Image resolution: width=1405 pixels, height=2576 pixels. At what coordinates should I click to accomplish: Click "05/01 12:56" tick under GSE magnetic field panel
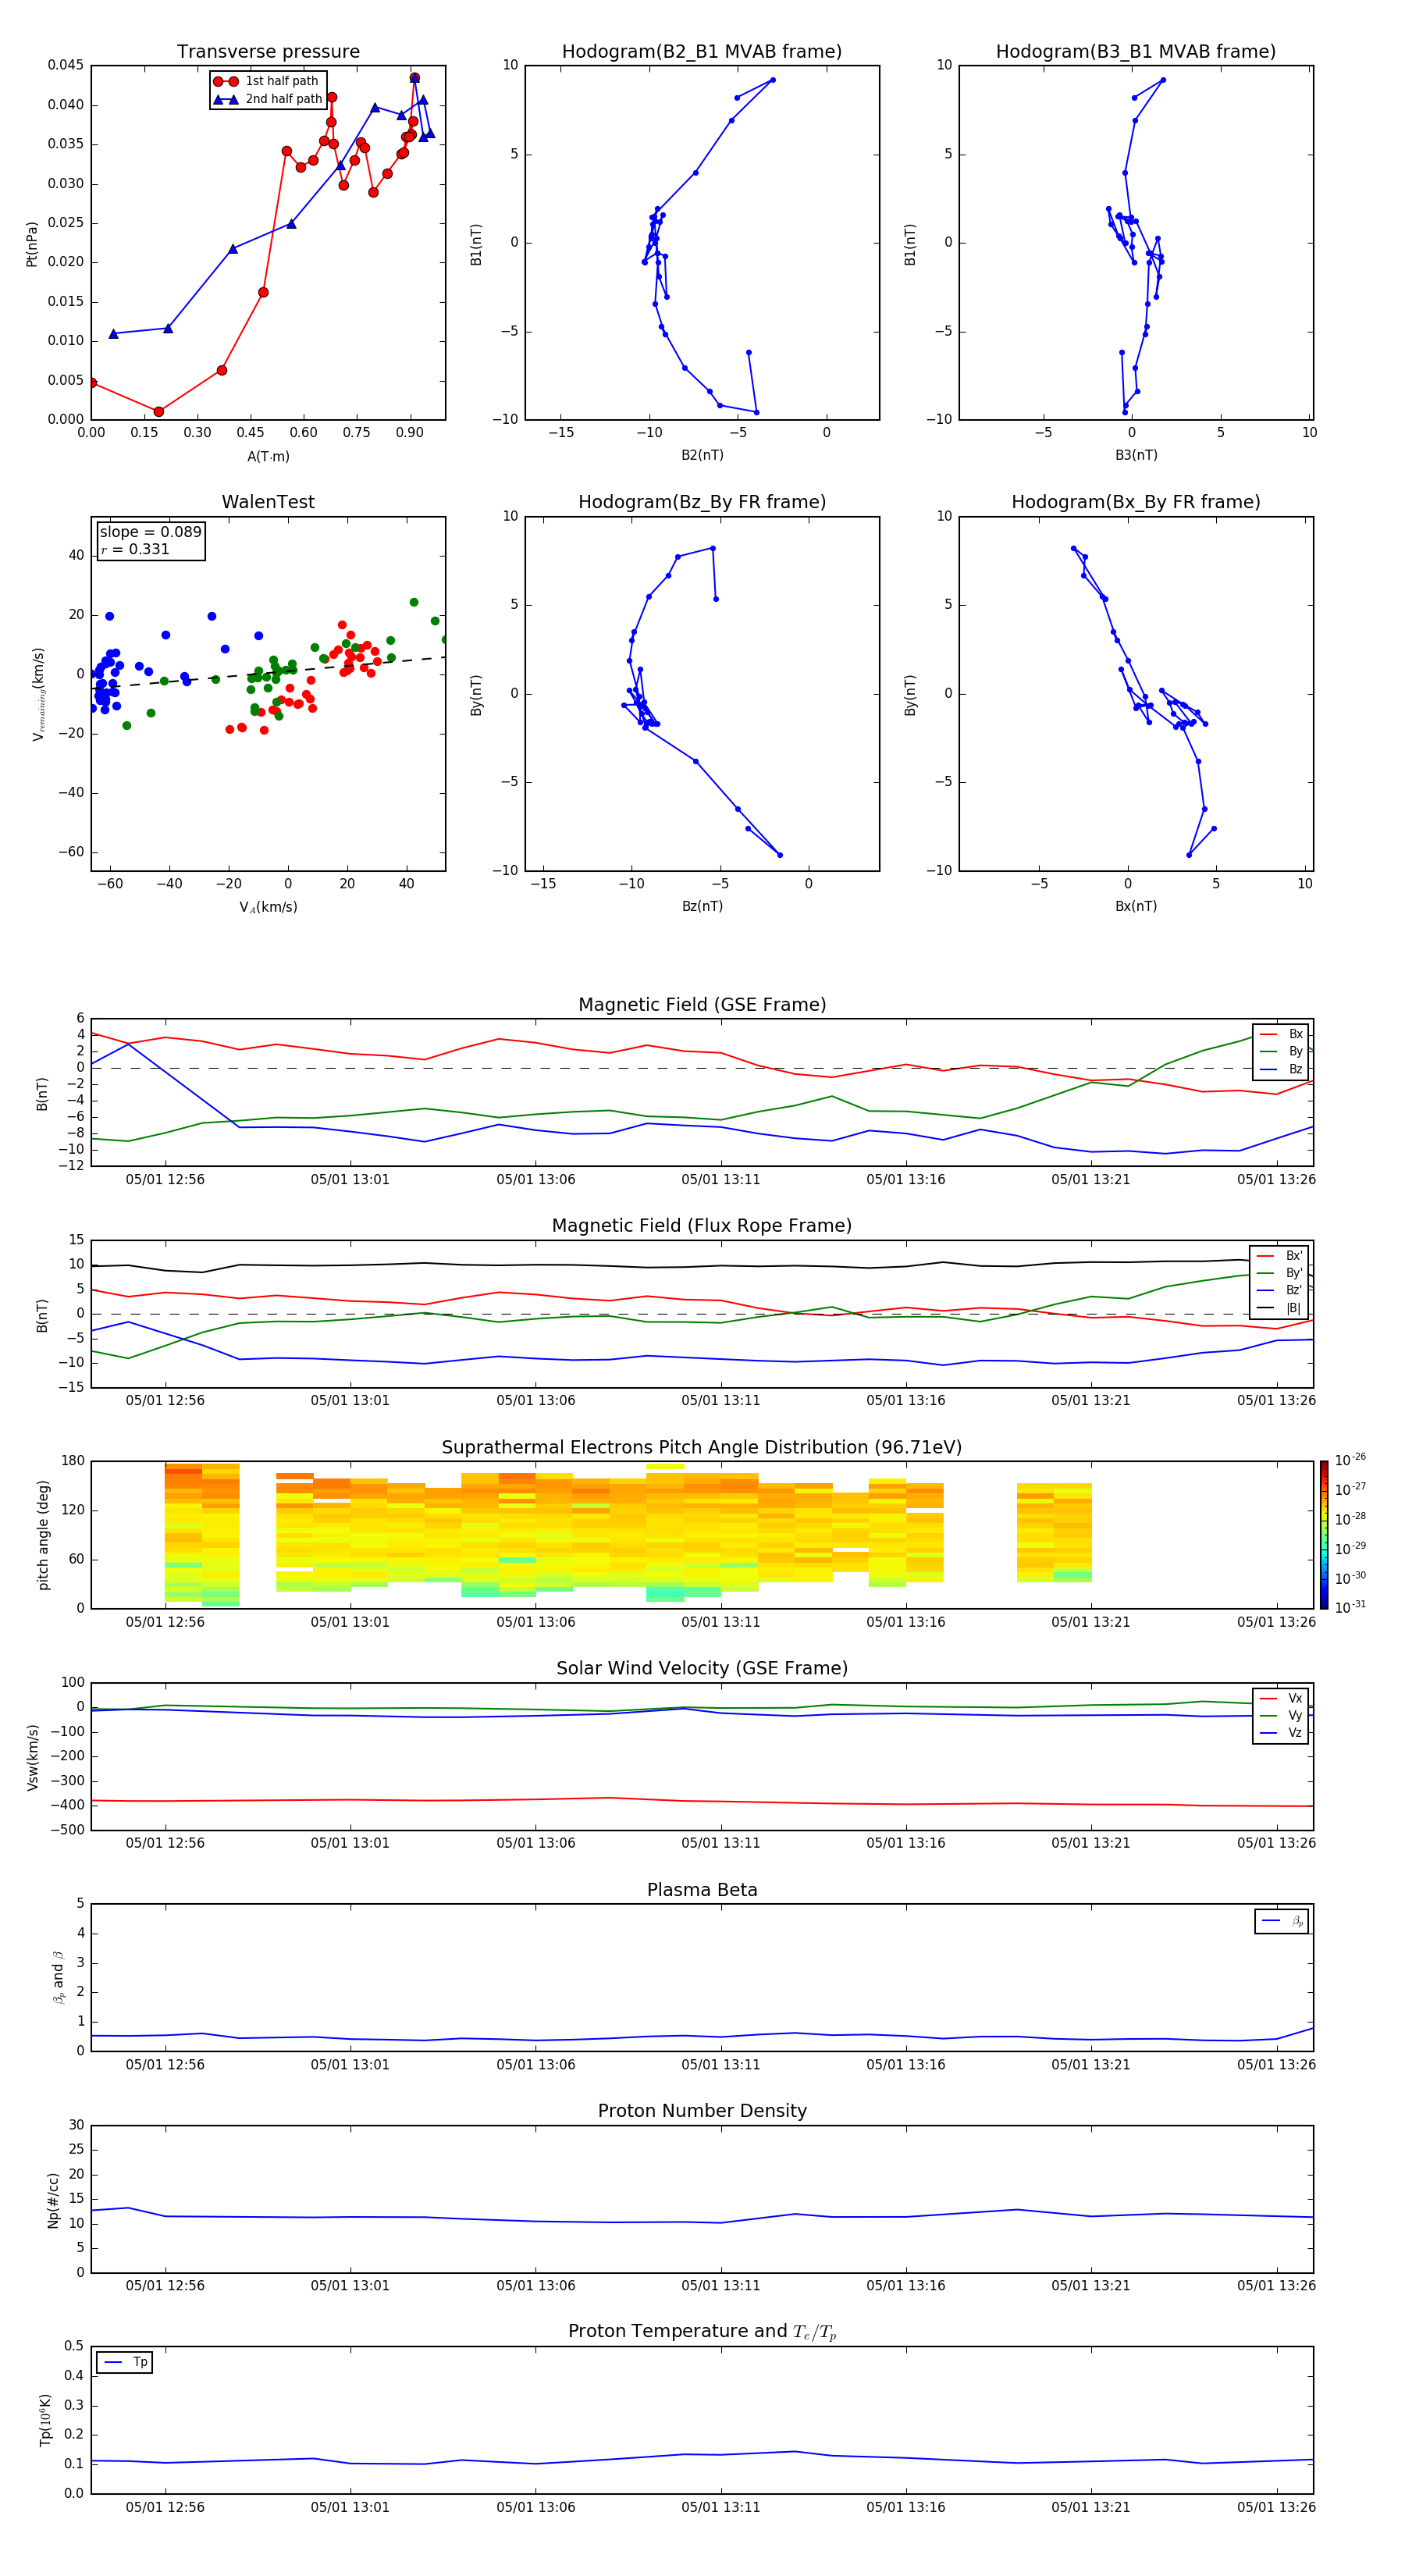[x=165, y=1180]
